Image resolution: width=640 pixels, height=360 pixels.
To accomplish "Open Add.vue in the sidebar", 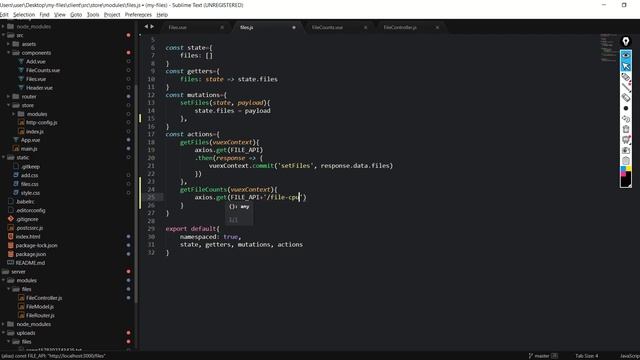I will point(36,62).
